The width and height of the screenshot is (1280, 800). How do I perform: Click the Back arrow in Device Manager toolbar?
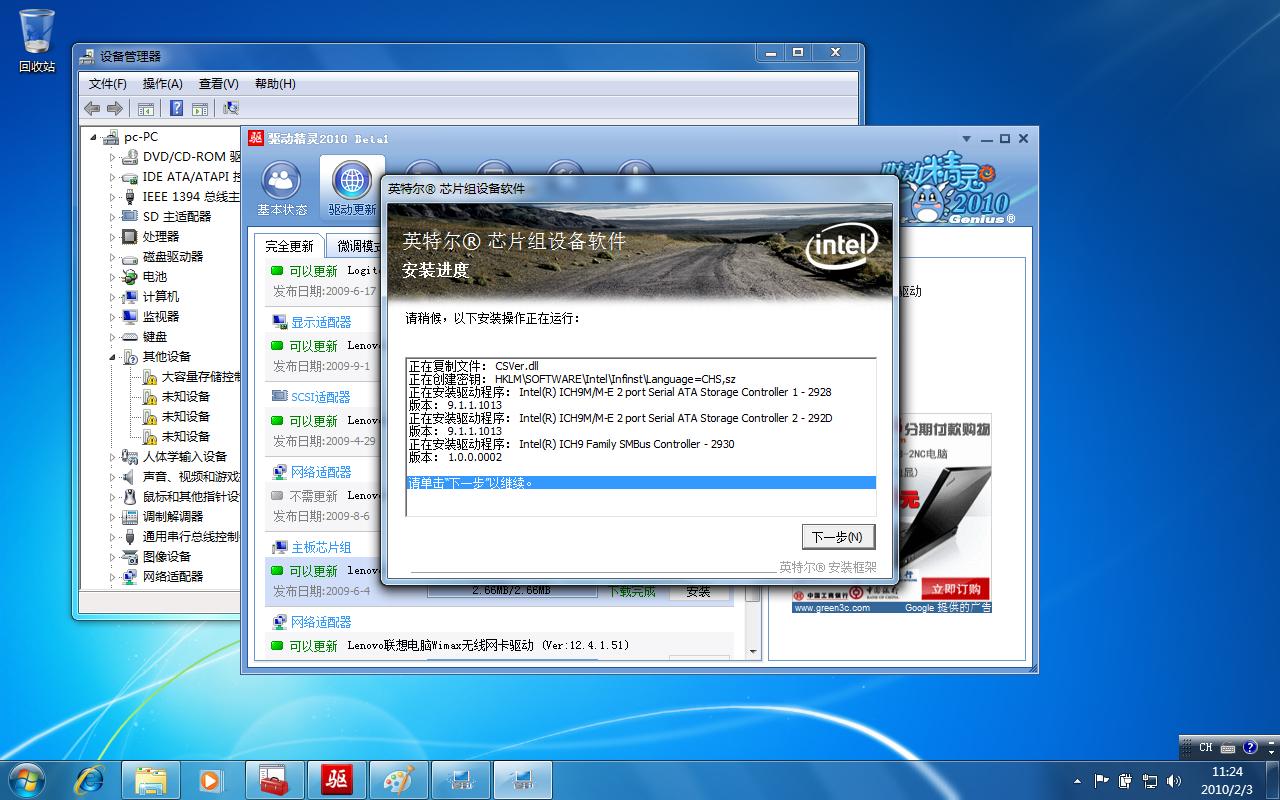92,108
